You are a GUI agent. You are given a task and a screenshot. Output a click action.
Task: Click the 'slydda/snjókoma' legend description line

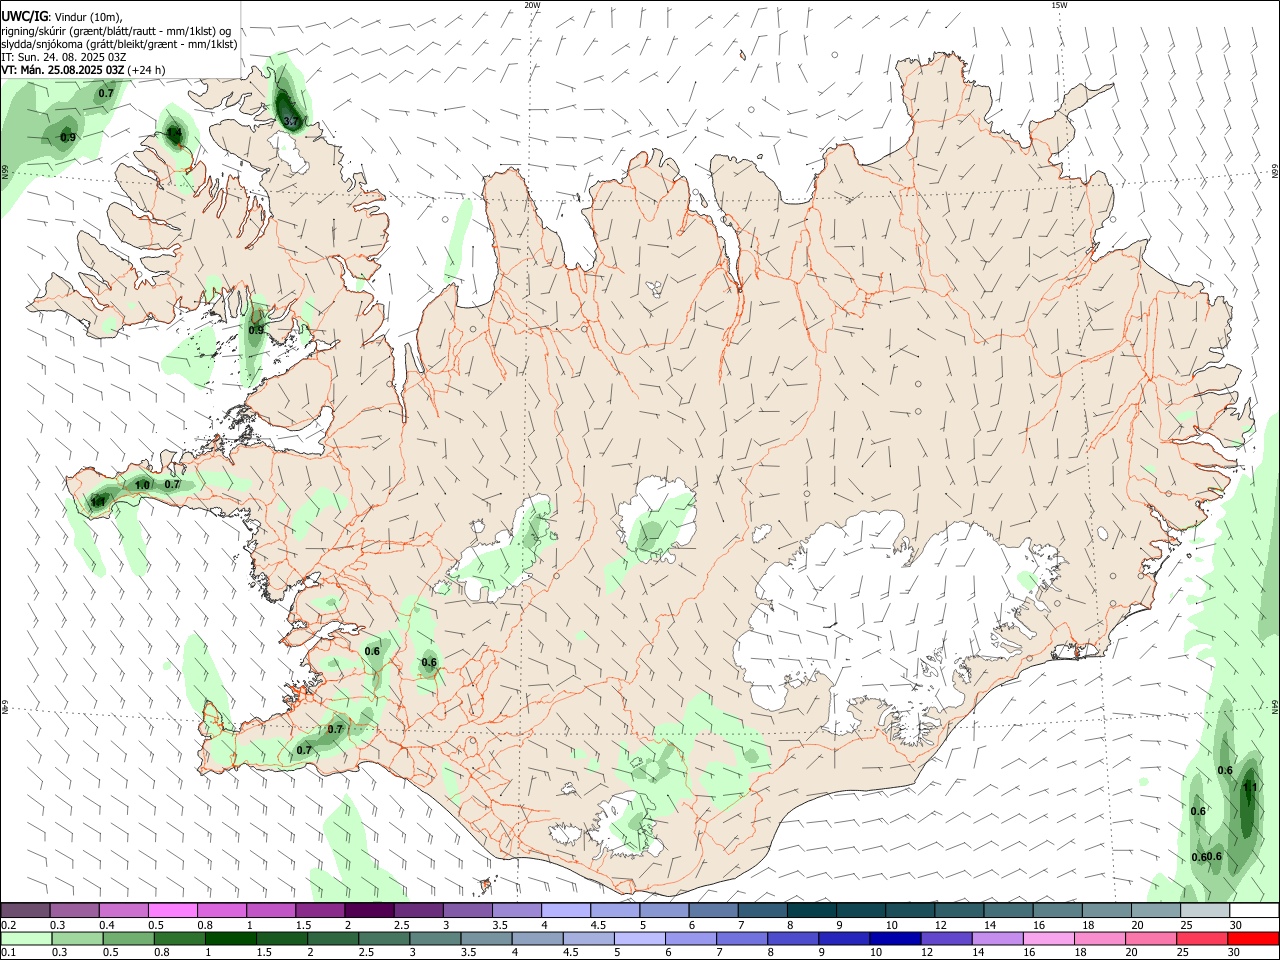click(119, 44)
